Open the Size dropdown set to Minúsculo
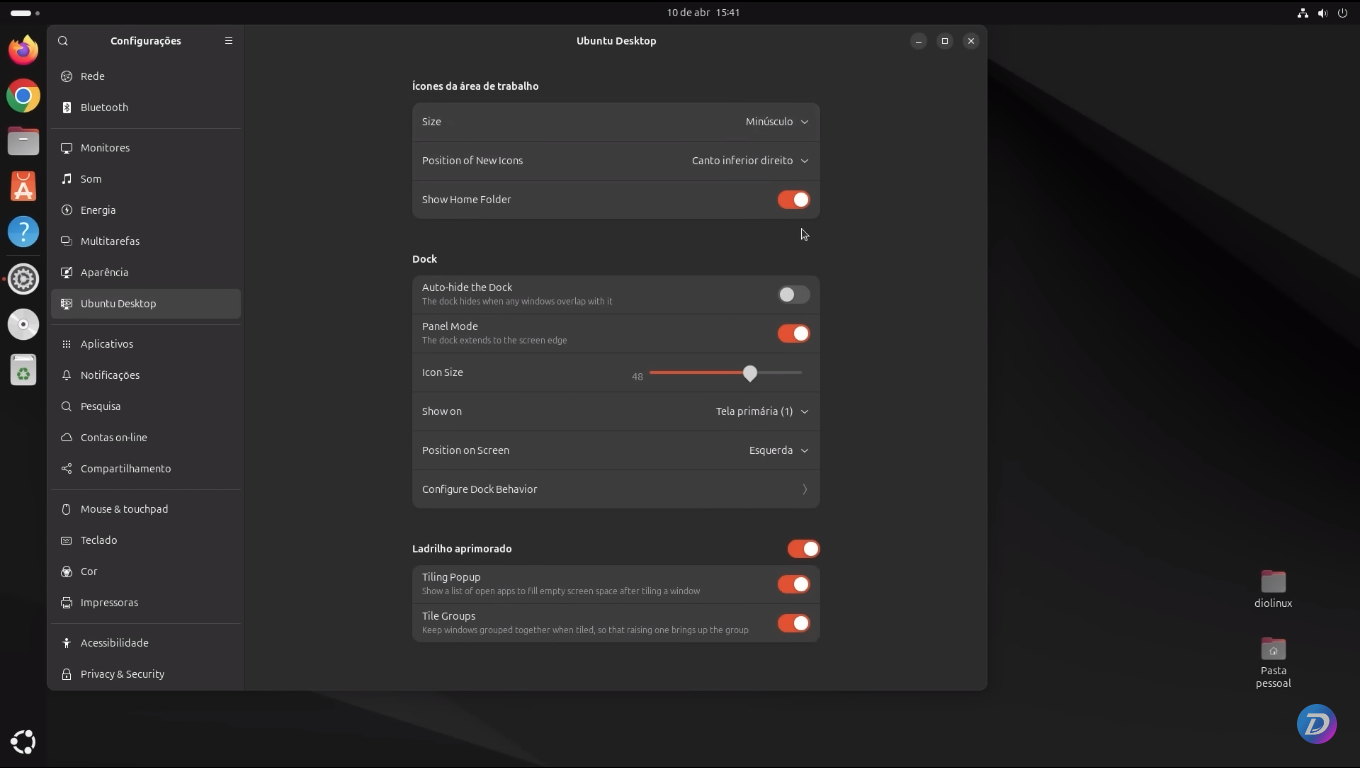This screenshot has width=1360, height=768. 776,121
